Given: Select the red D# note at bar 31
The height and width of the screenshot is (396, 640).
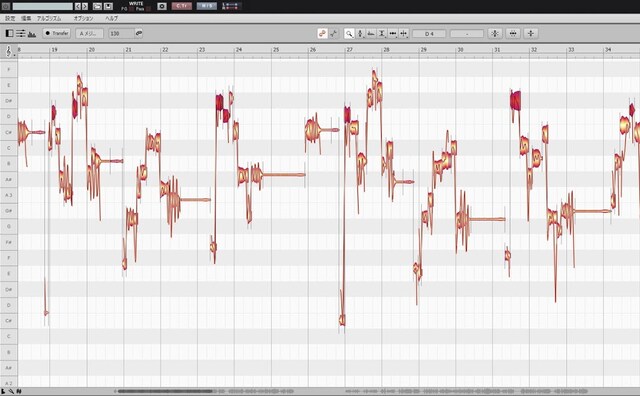Looking at the screenshot, I should 516,100.
